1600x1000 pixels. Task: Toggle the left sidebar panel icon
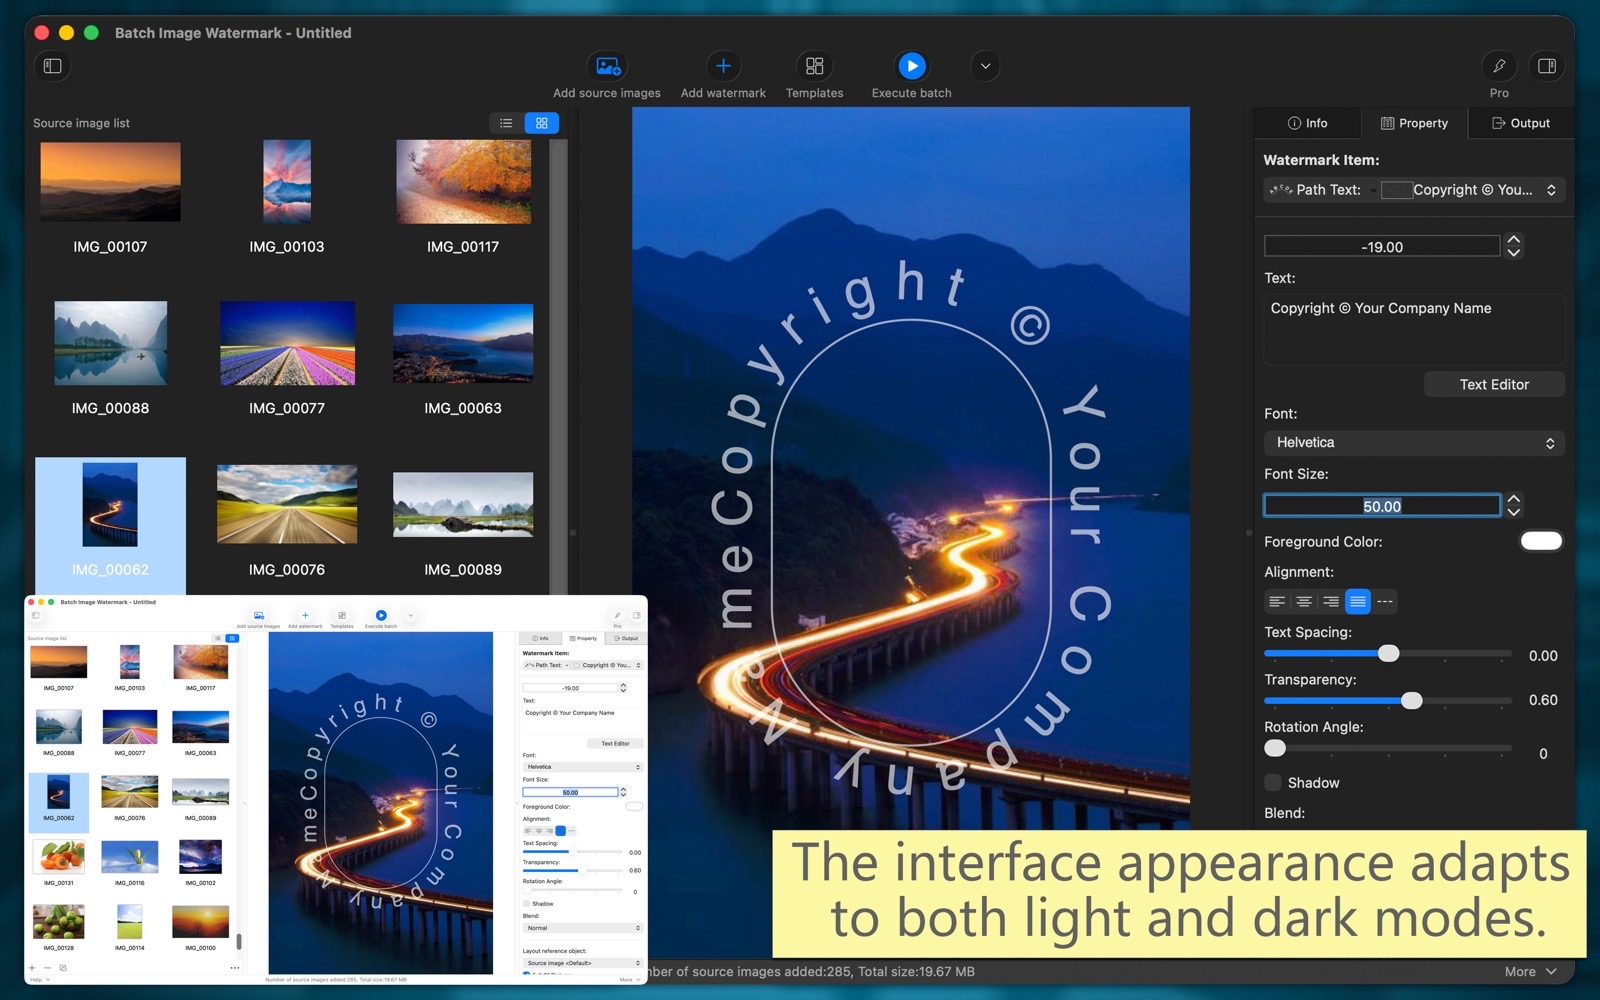[x=53, y=66]
